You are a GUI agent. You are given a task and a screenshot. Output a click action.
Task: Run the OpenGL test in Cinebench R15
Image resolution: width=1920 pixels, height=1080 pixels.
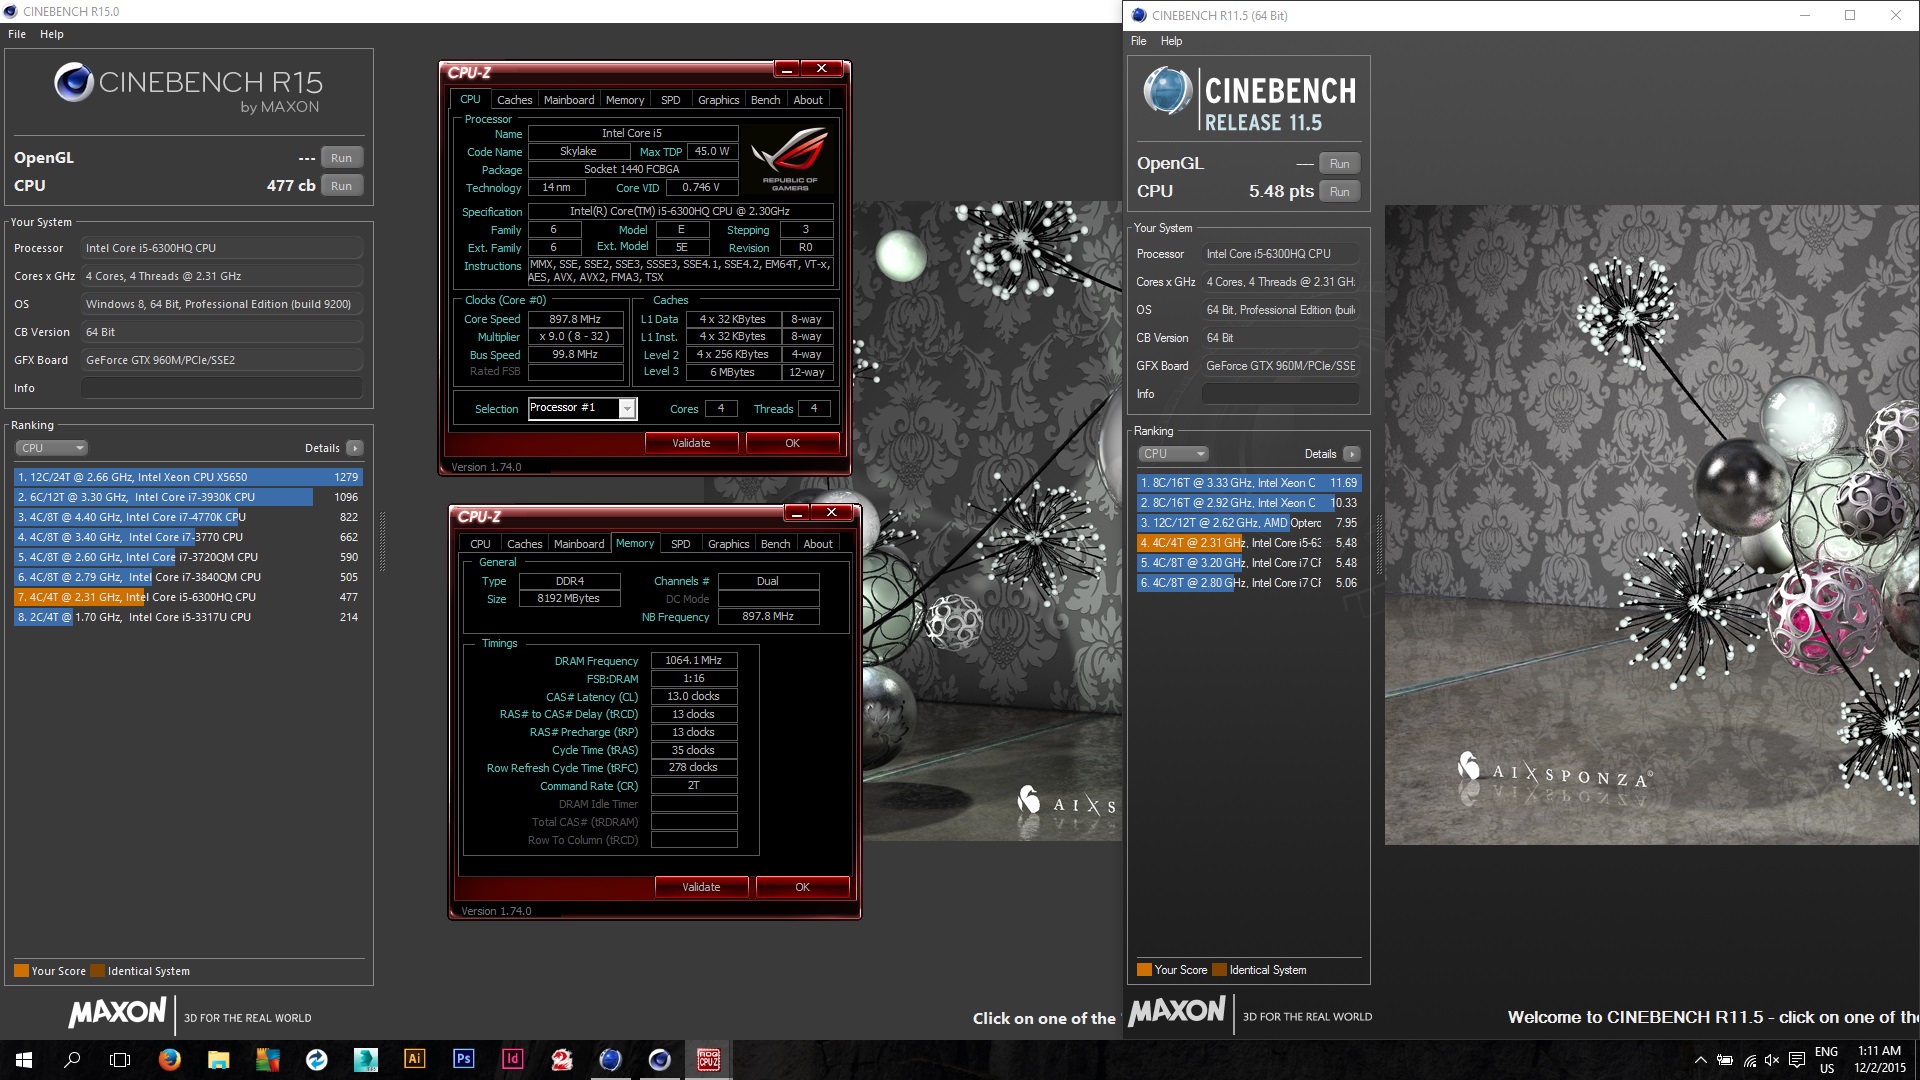pyautogui.click(x=342, y=158)
